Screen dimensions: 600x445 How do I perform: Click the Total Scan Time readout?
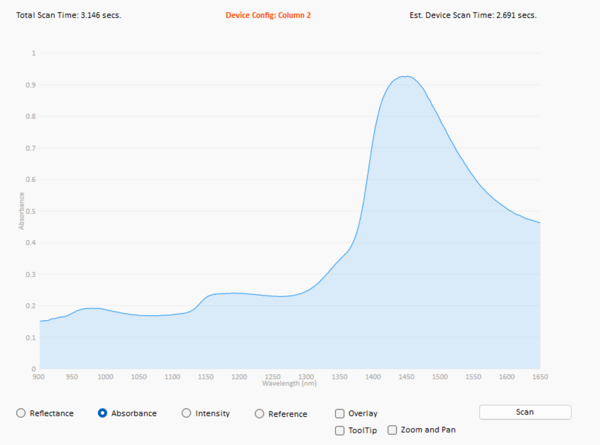(69, 15)
